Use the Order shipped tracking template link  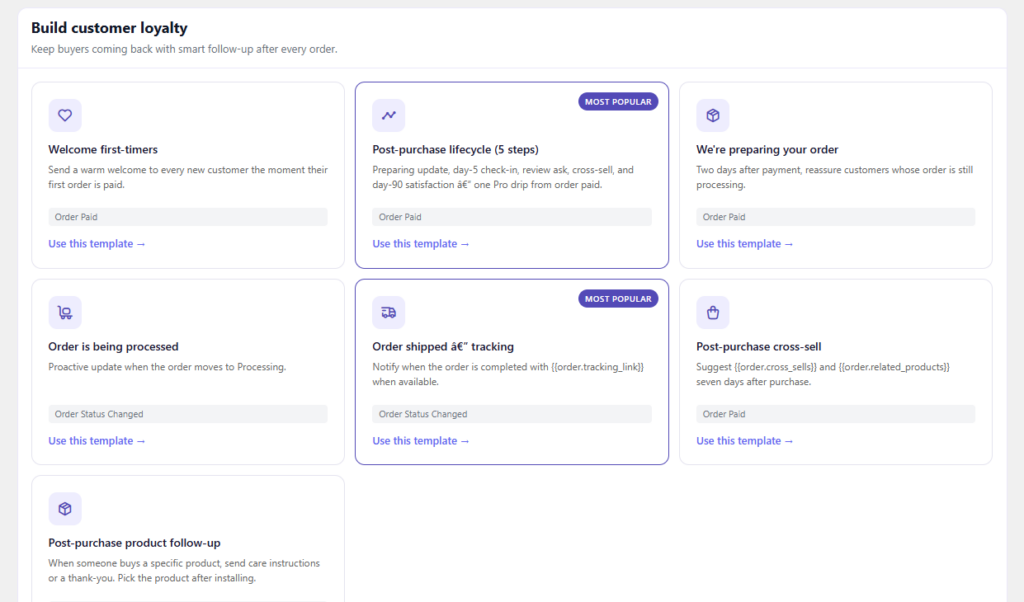[421, 441]
